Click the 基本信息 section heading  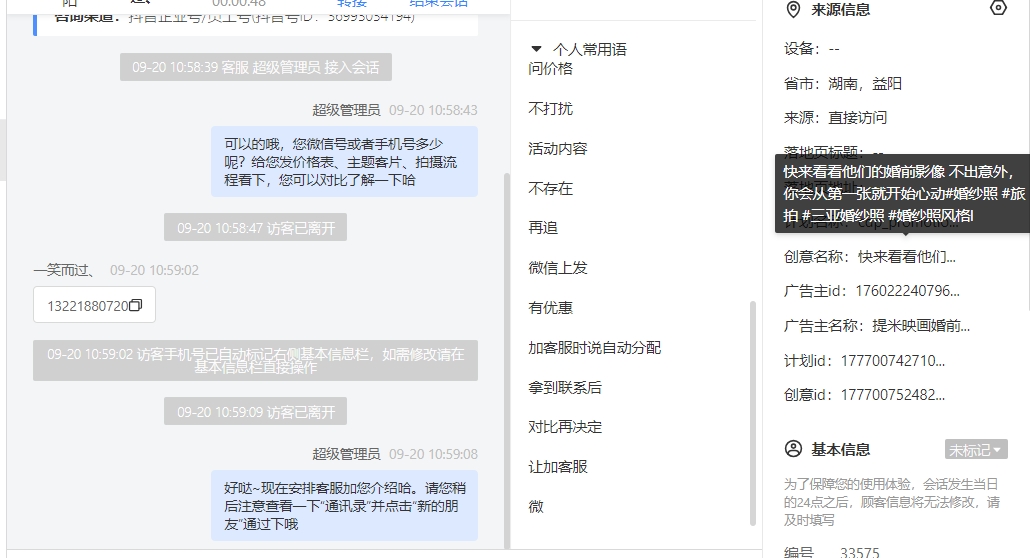(840, 450)
